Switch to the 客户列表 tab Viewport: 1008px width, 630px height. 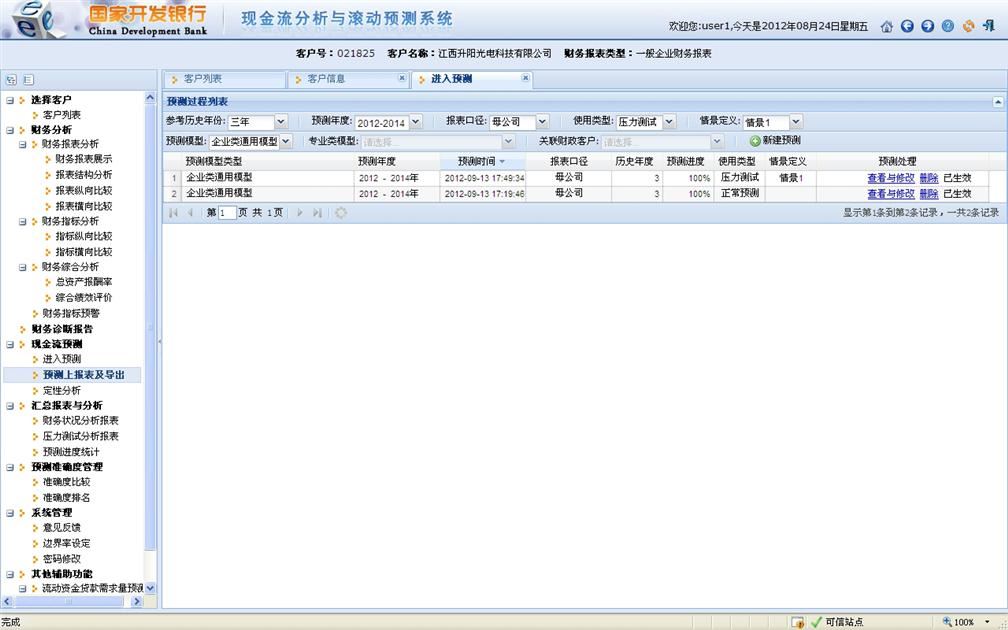[x=224, y=79]
